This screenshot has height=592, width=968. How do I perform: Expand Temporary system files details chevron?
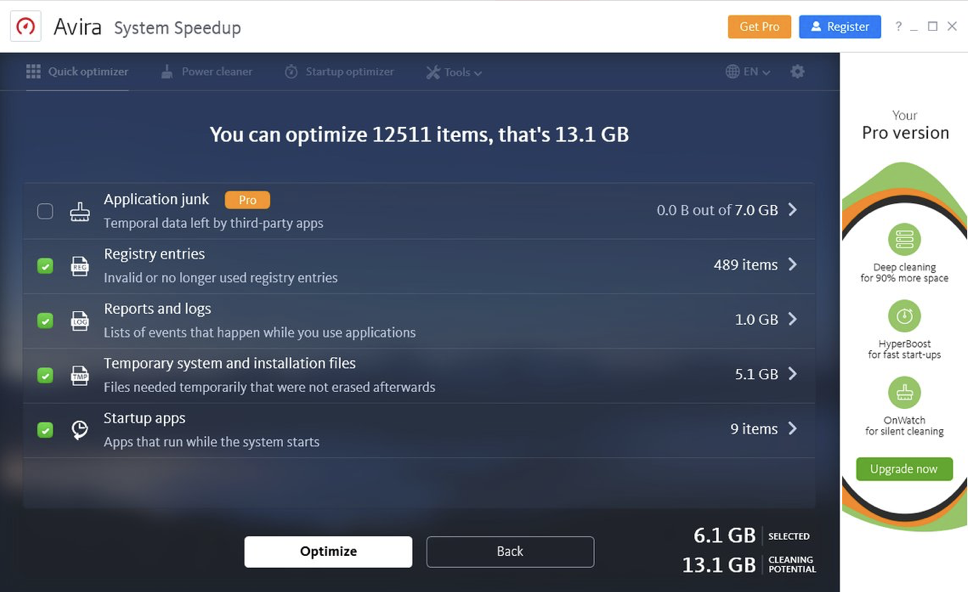pyautogui.click(x=793, y=373)
